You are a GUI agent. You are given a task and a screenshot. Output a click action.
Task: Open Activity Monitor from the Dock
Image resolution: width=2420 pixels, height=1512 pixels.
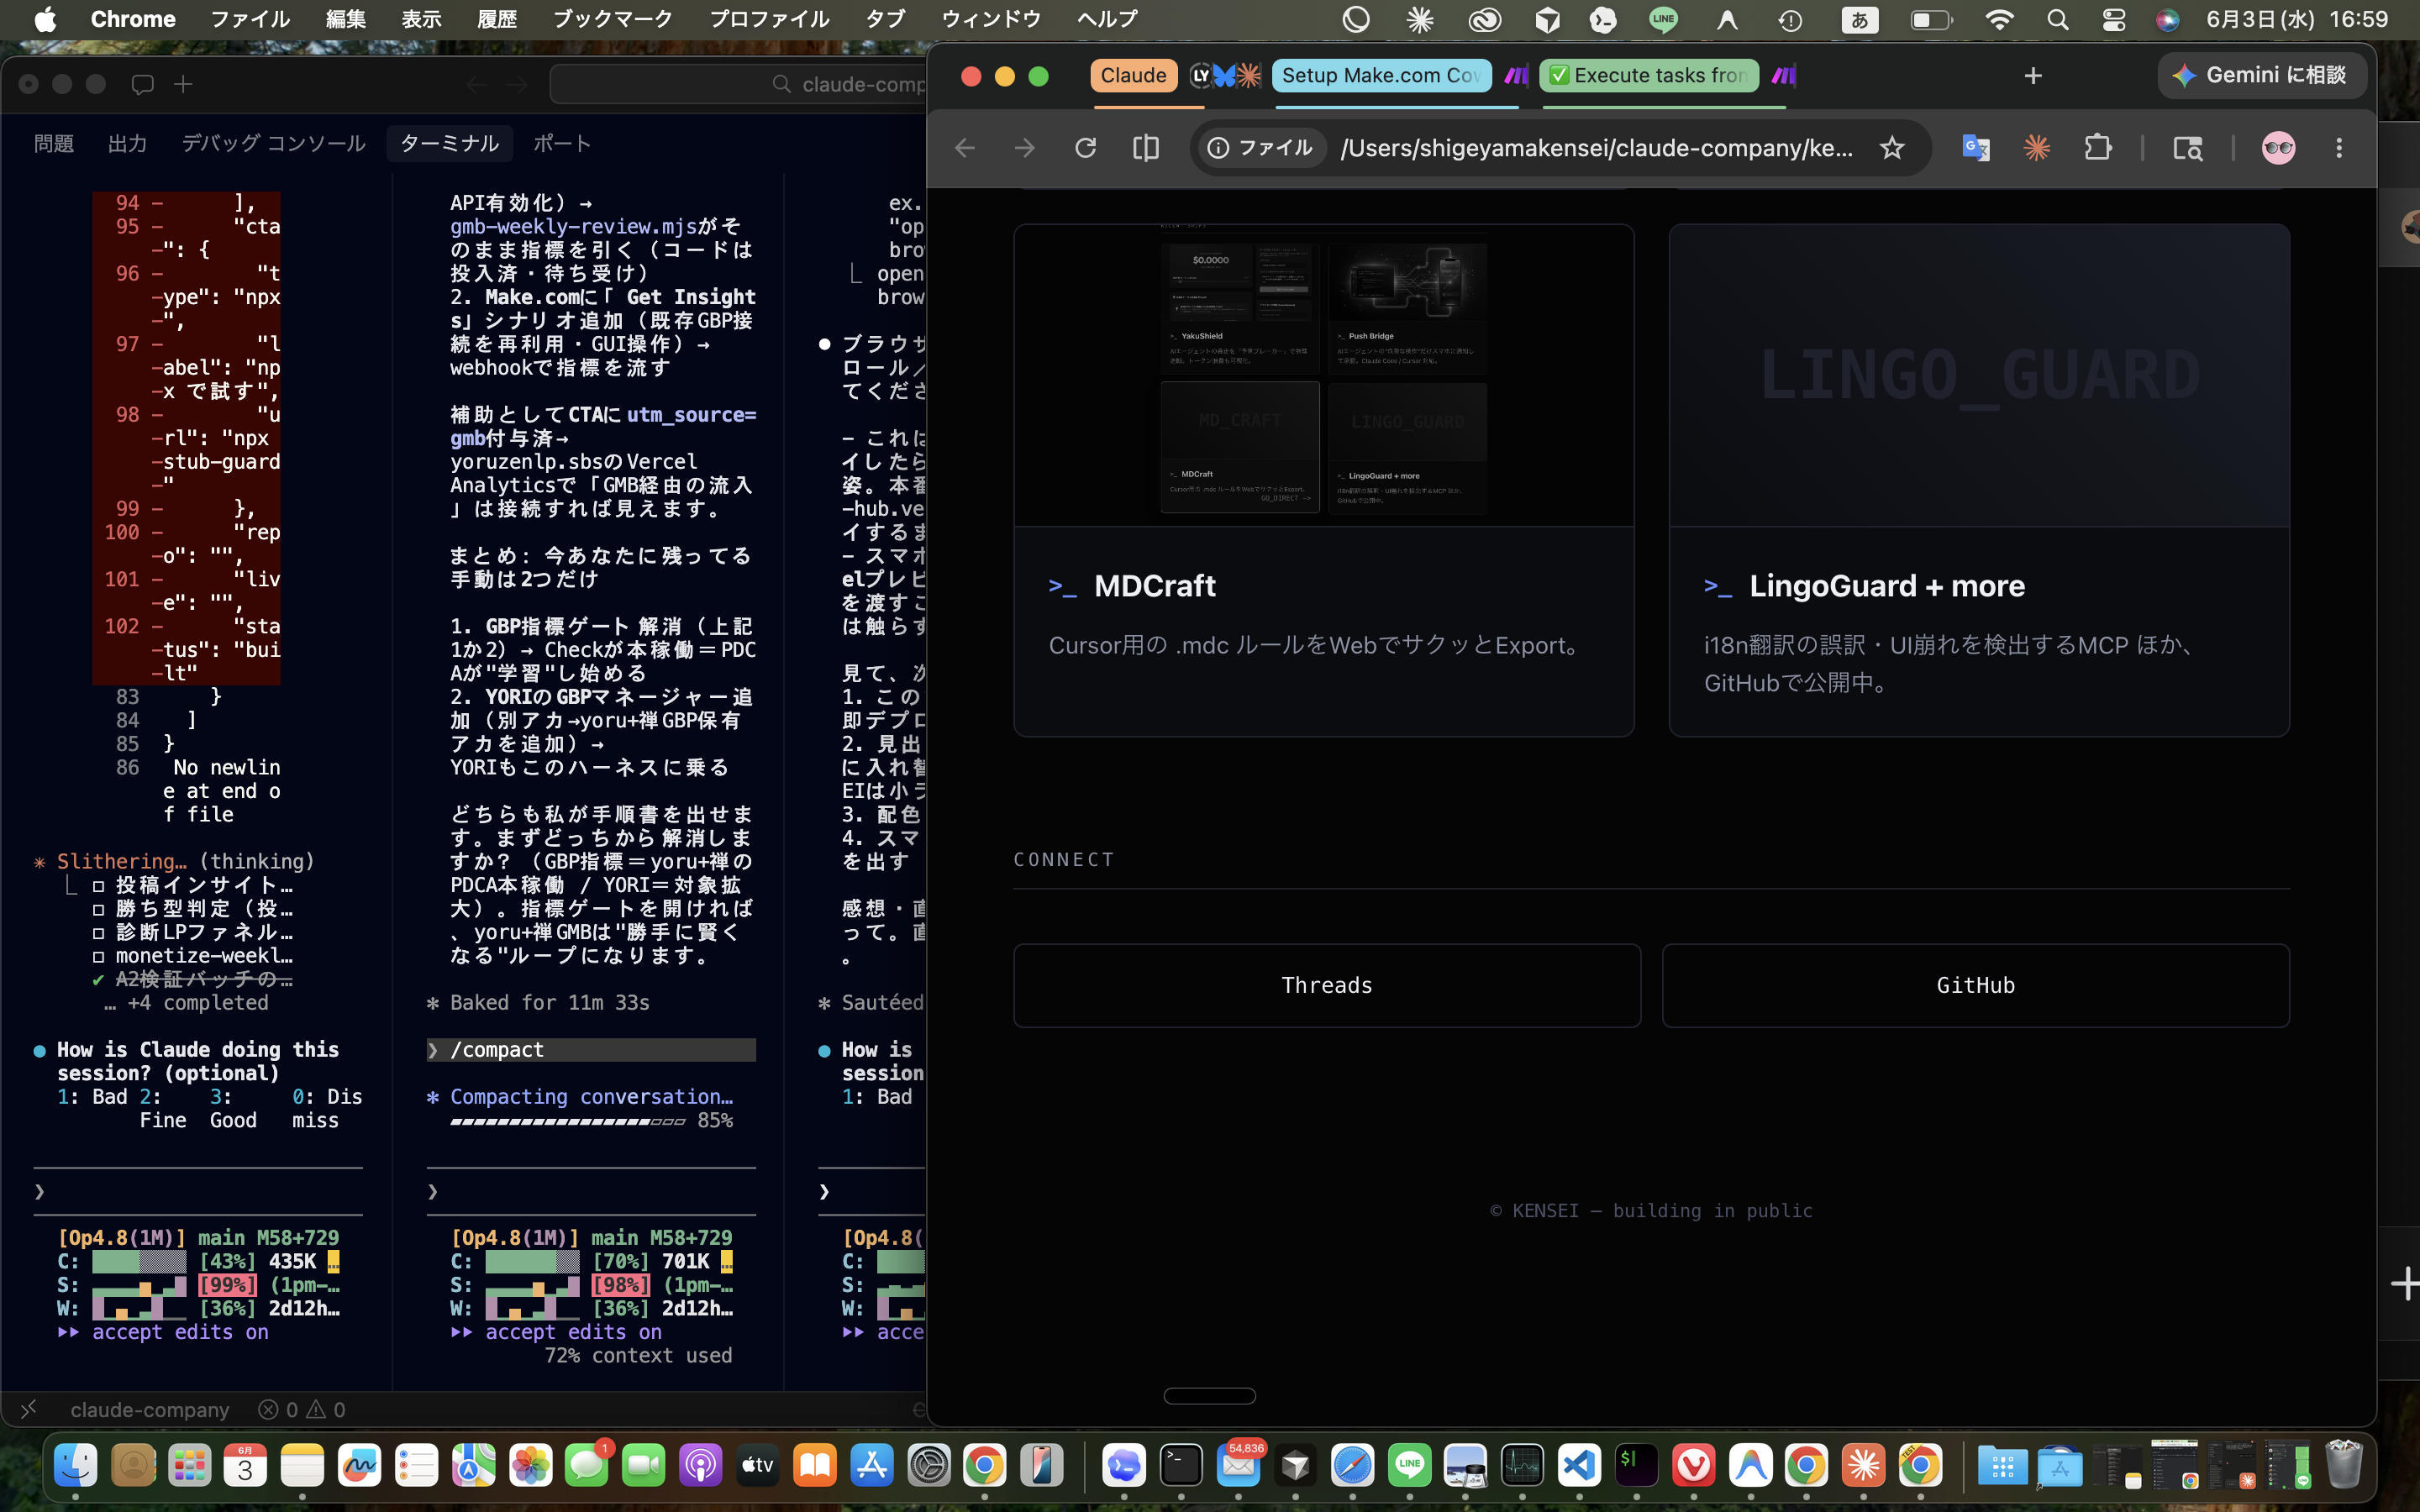(x=1522, y=1466)
